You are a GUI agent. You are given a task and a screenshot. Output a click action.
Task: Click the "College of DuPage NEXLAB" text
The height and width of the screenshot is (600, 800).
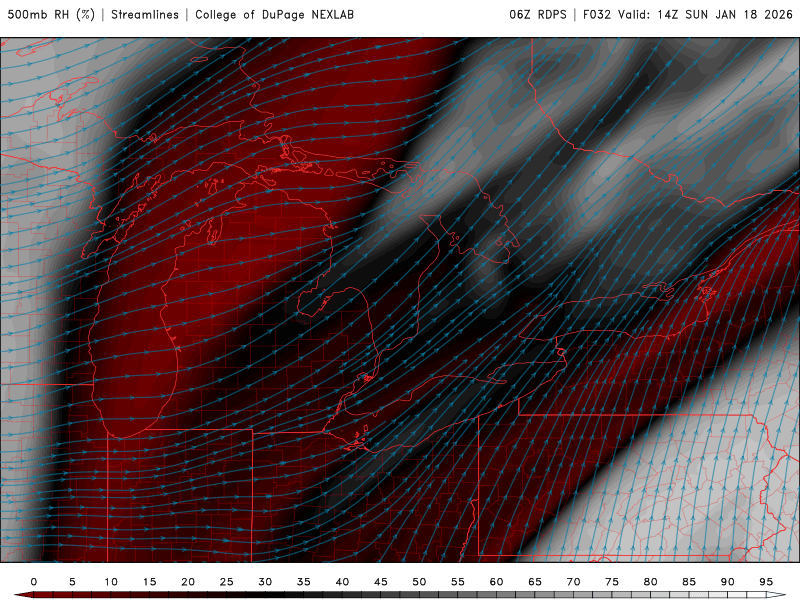[274, 14]
